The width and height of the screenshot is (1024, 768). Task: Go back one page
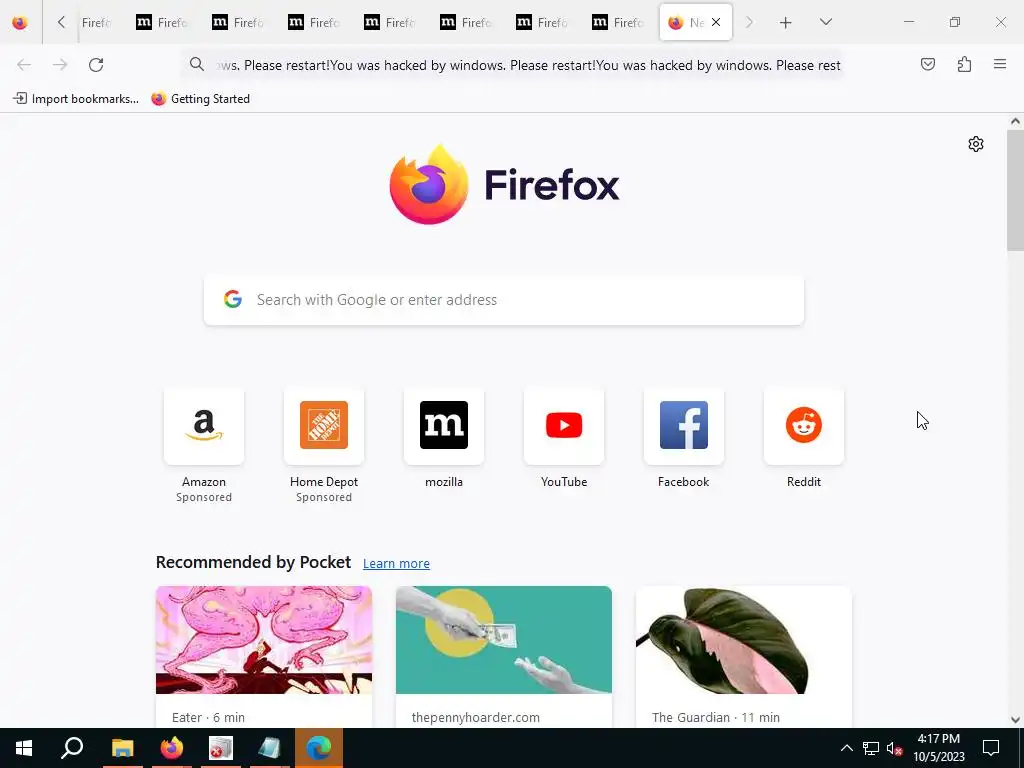click(24, 65)
